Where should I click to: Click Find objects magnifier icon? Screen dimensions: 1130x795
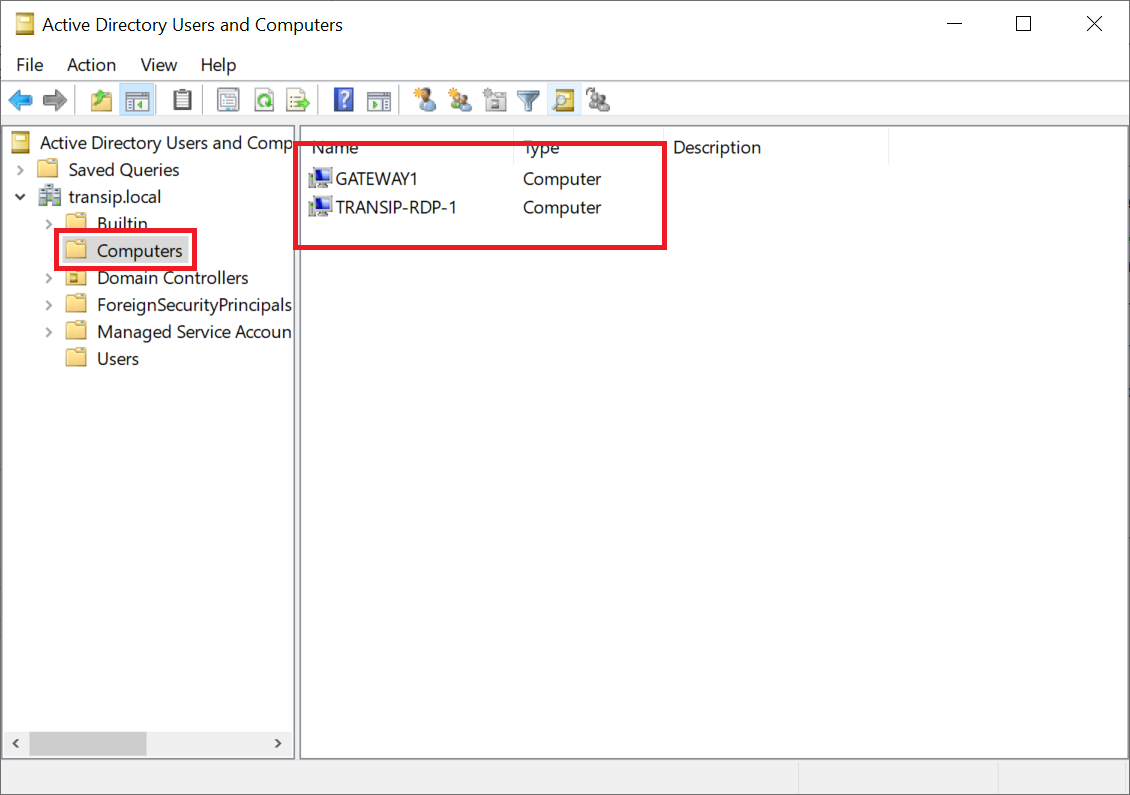[564, 100]
